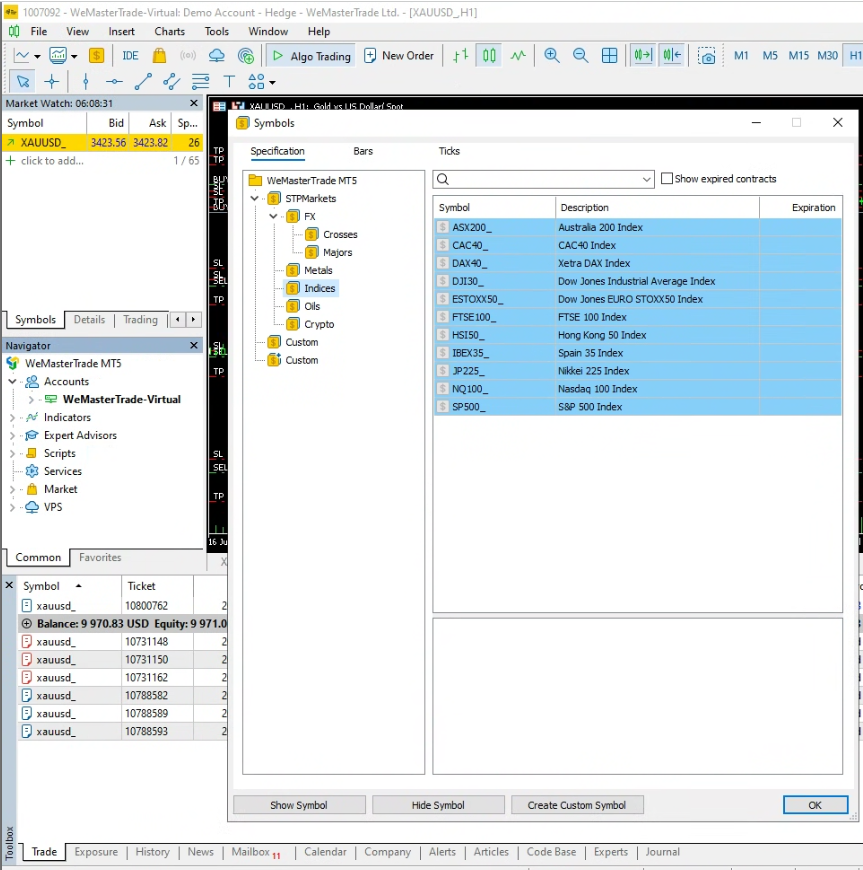Open the Tools menu
Screen dimensions: 863x870
click(216, 32)
